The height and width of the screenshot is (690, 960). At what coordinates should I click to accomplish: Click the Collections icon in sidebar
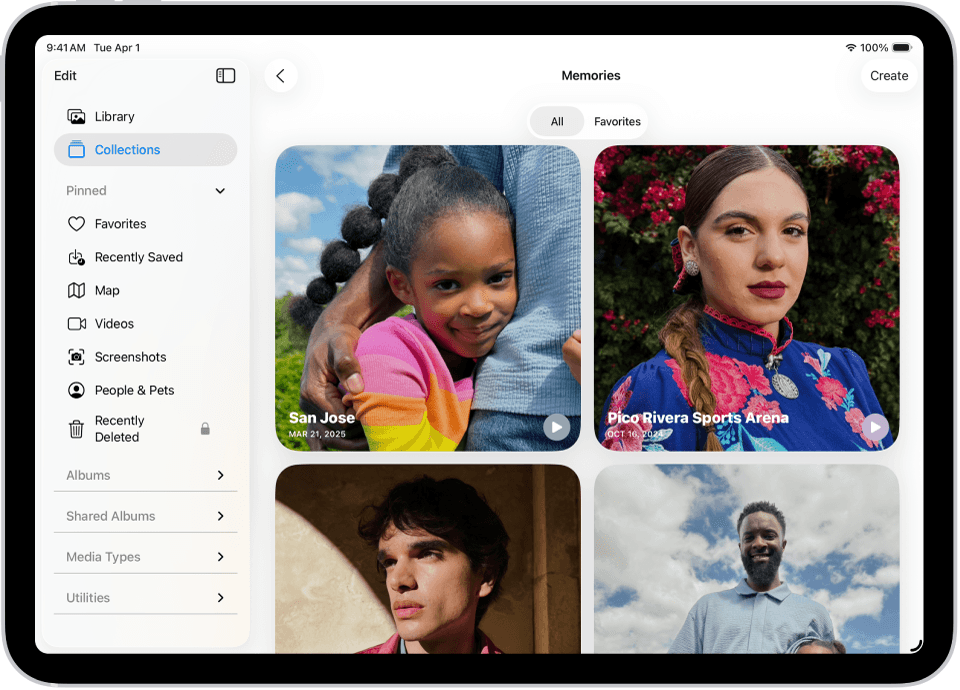pos(76,149)
